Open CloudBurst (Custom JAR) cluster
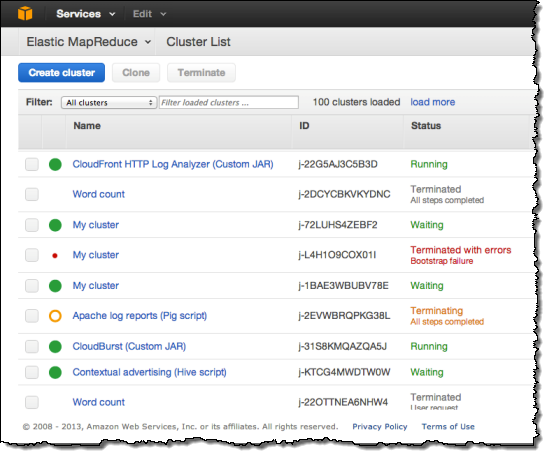550x456 pixels. [x=129, y=347]
